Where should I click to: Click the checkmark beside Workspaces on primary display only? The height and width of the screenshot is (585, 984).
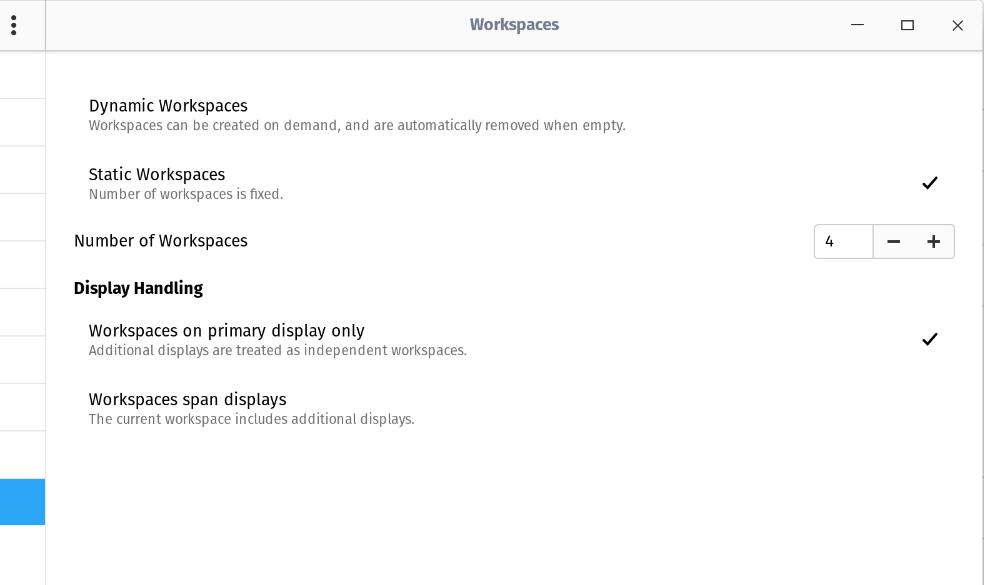pyautogui.click(x=930, y=339)
